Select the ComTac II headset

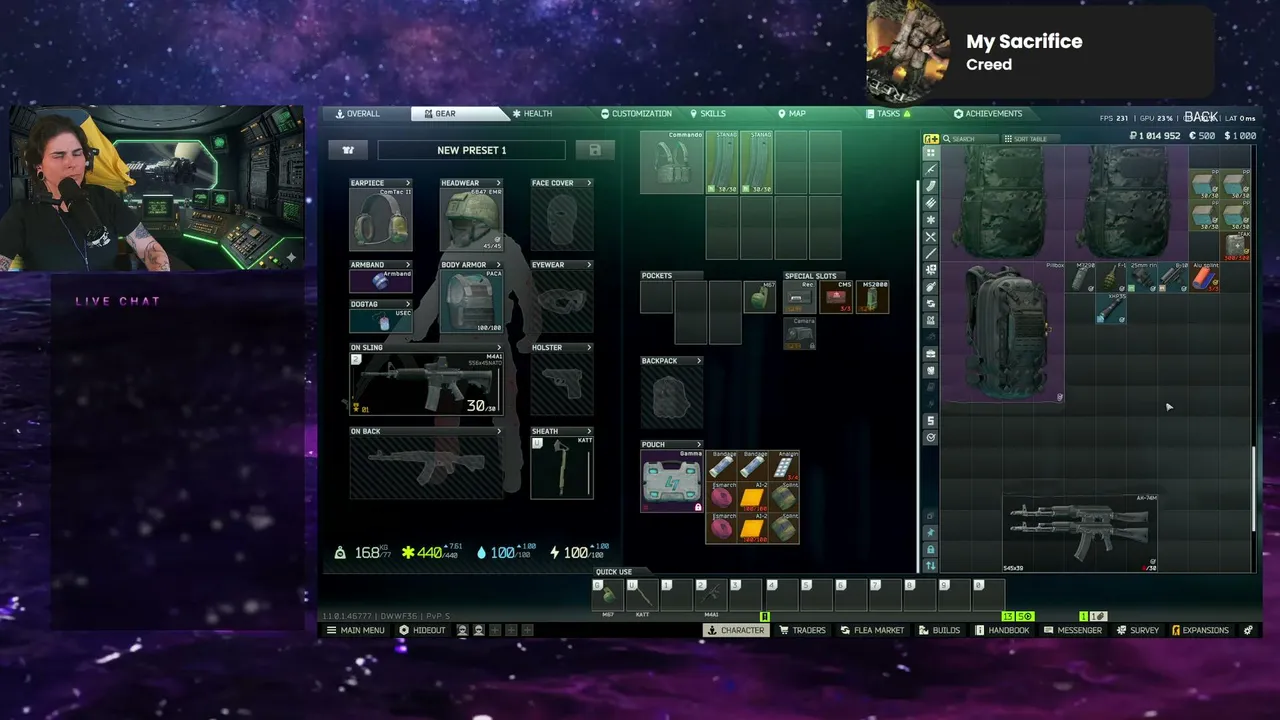[x=381, y=219]
